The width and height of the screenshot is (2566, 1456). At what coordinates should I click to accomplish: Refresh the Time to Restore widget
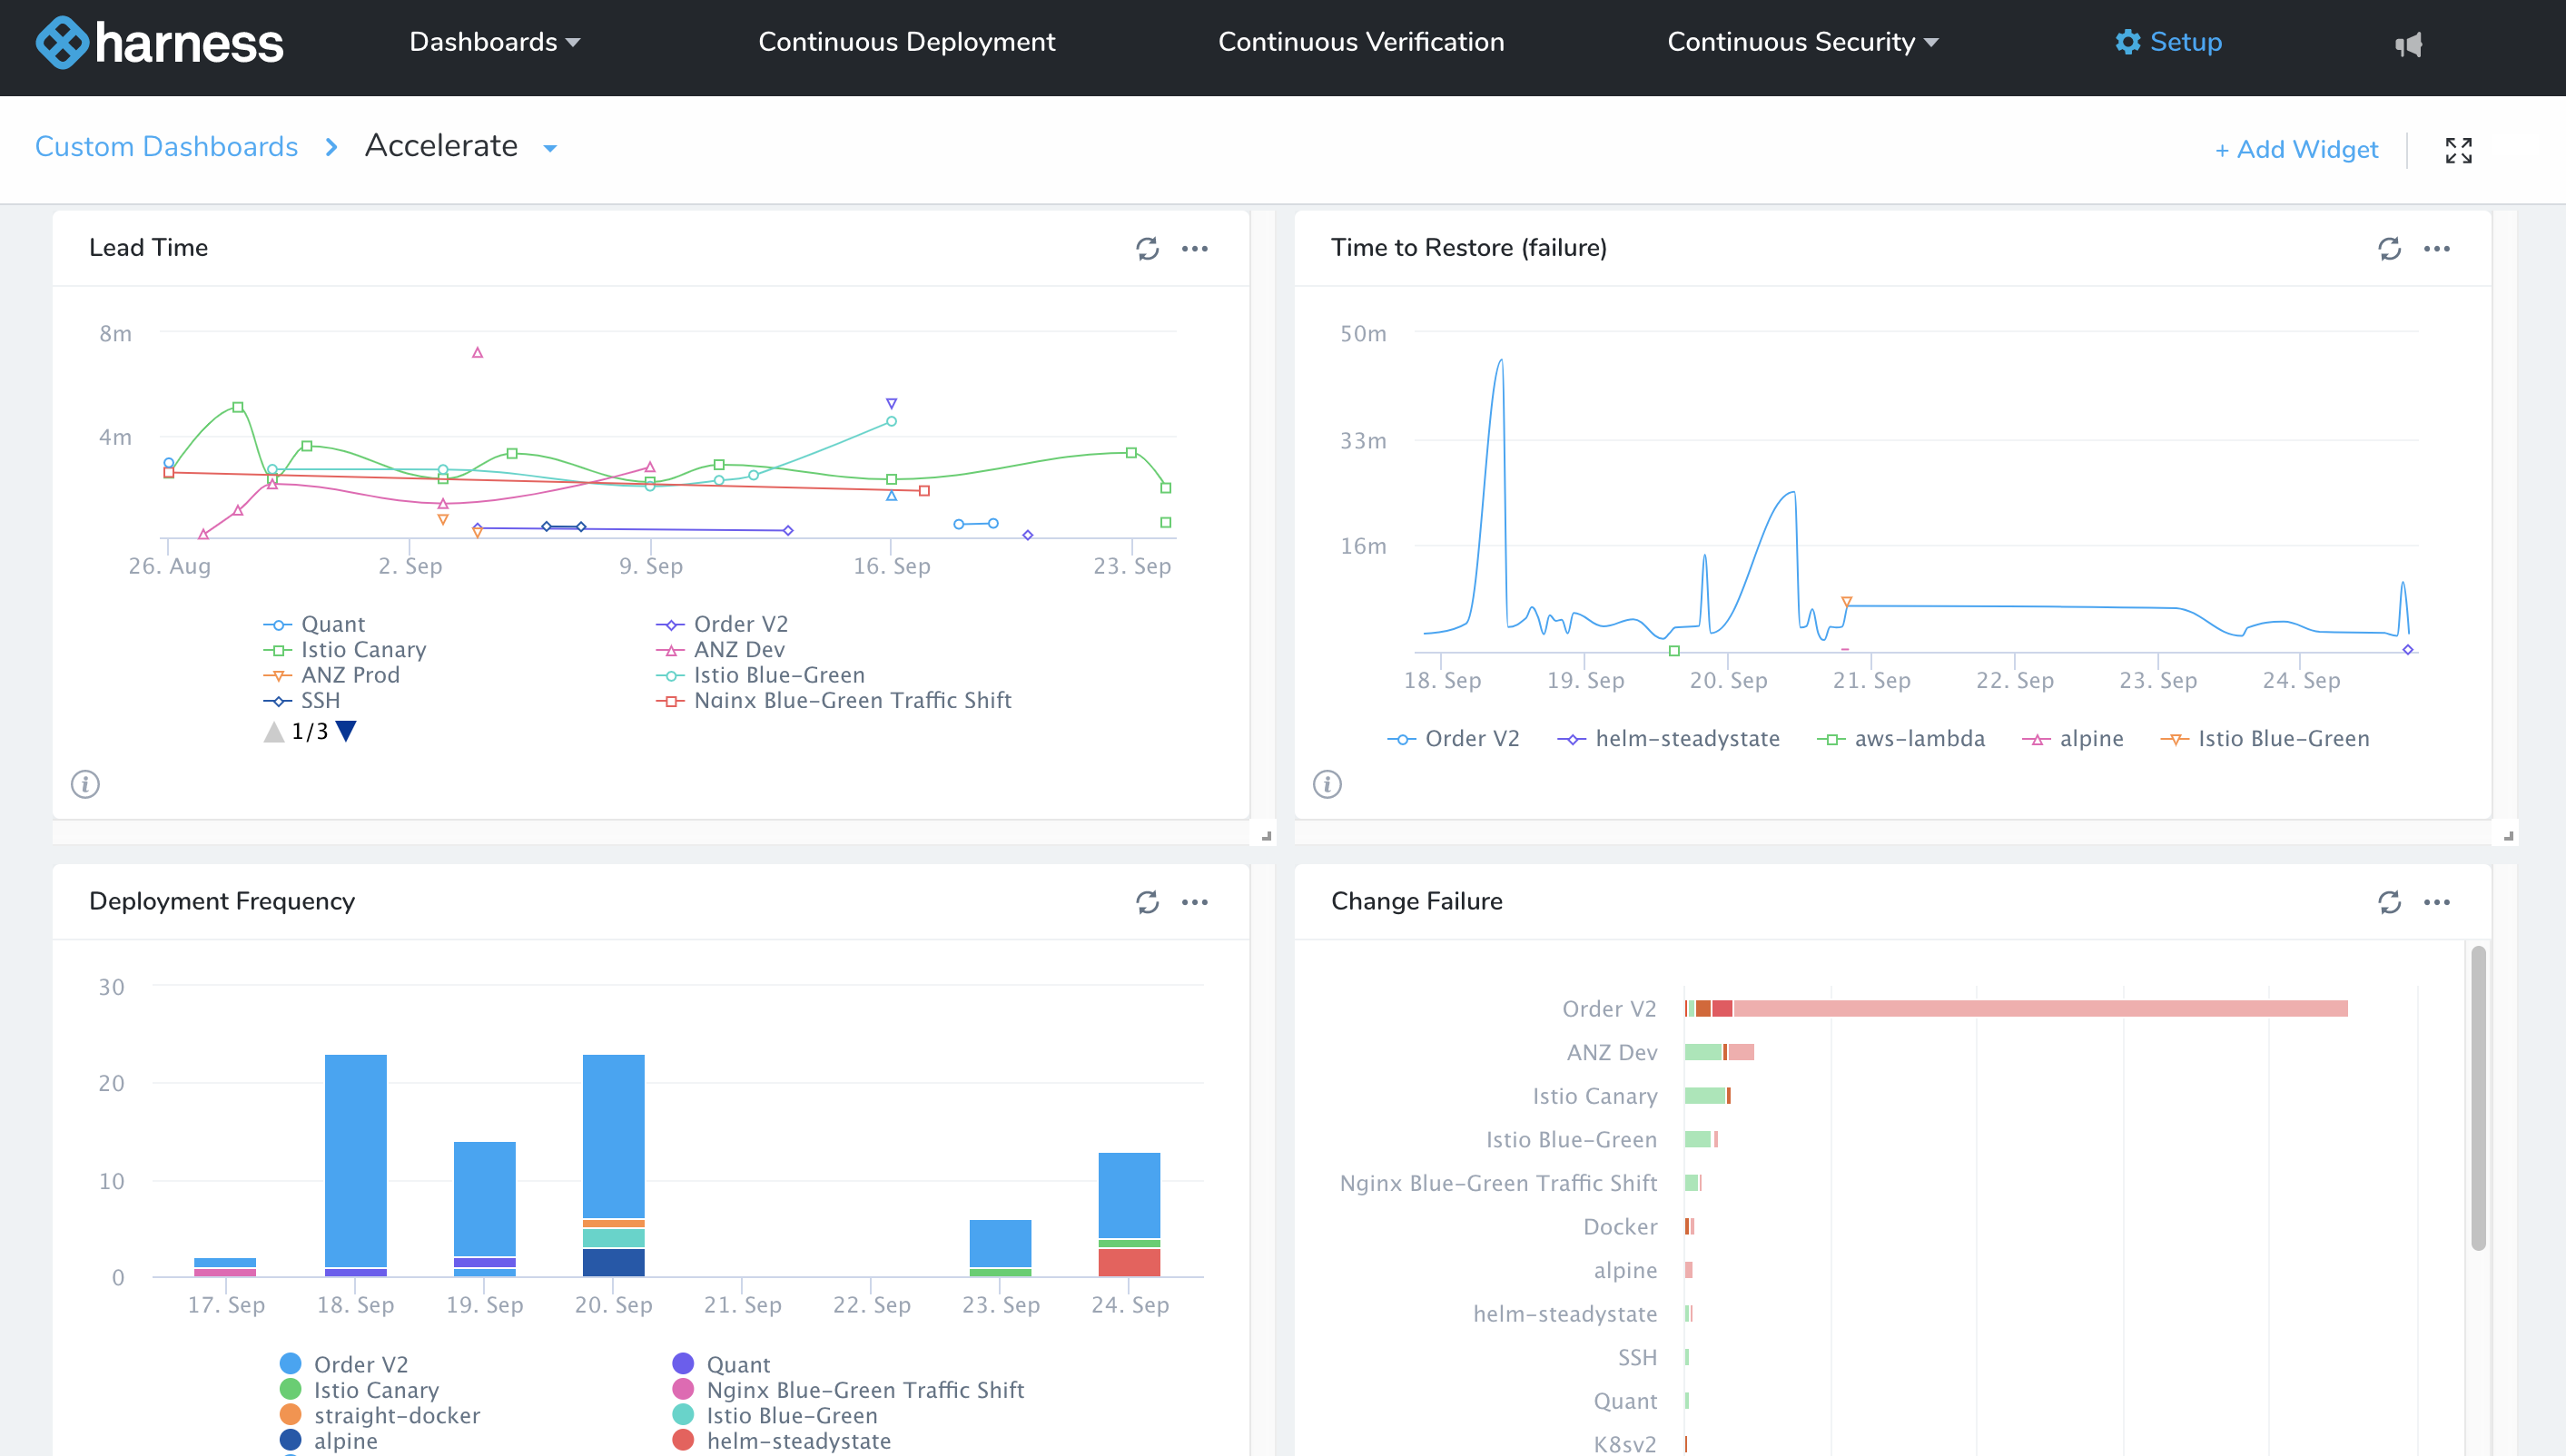click(2389, 248)
